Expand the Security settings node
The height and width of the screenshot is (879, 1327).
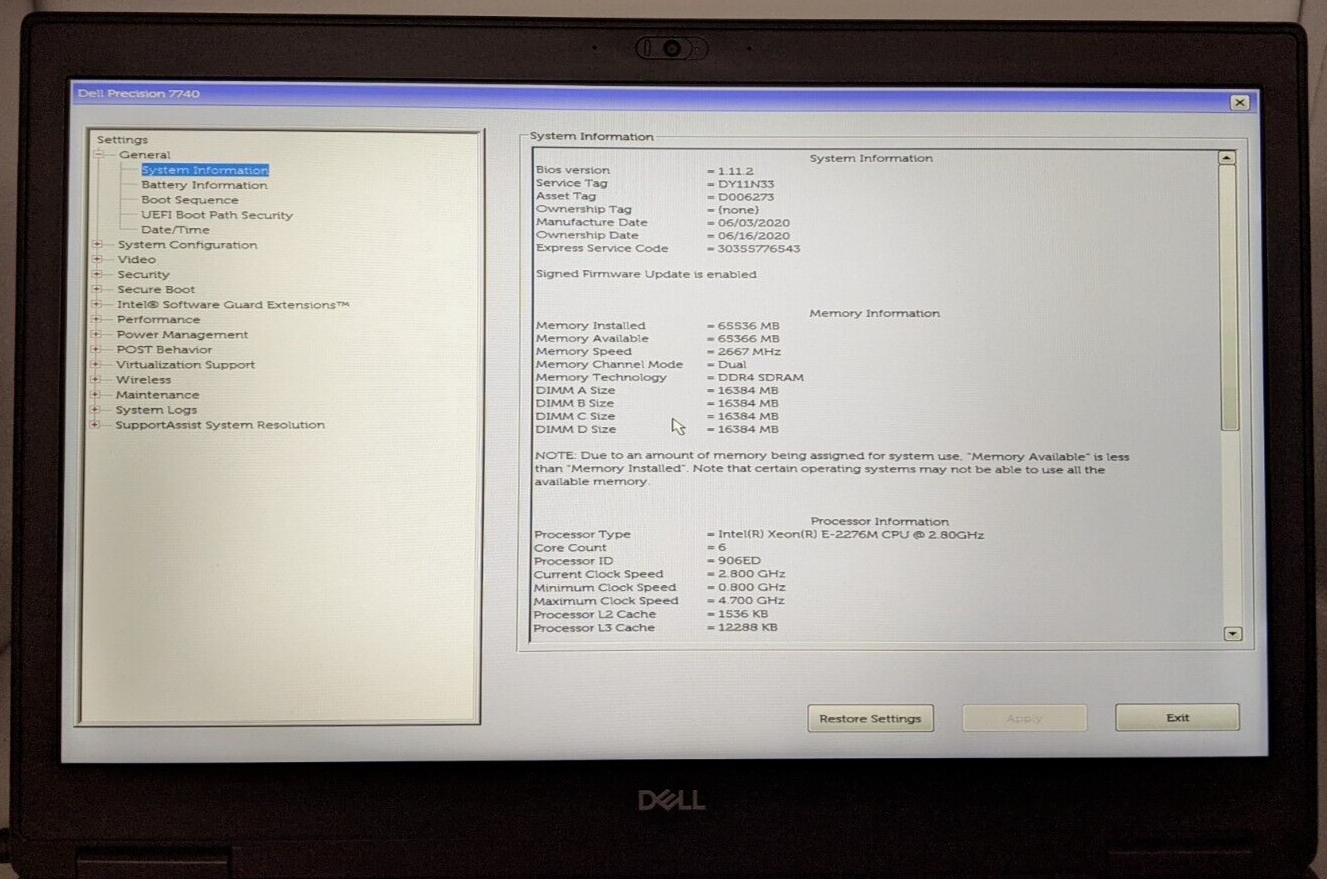[97, 275]
